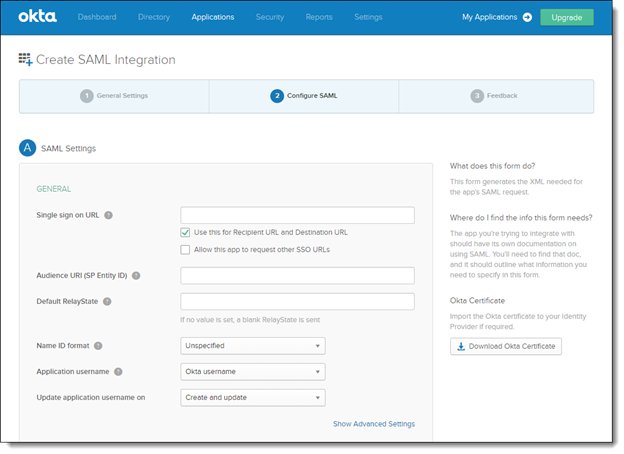624x454 pixels.
Task: Click the Okta logo
Action: (37, 16)
